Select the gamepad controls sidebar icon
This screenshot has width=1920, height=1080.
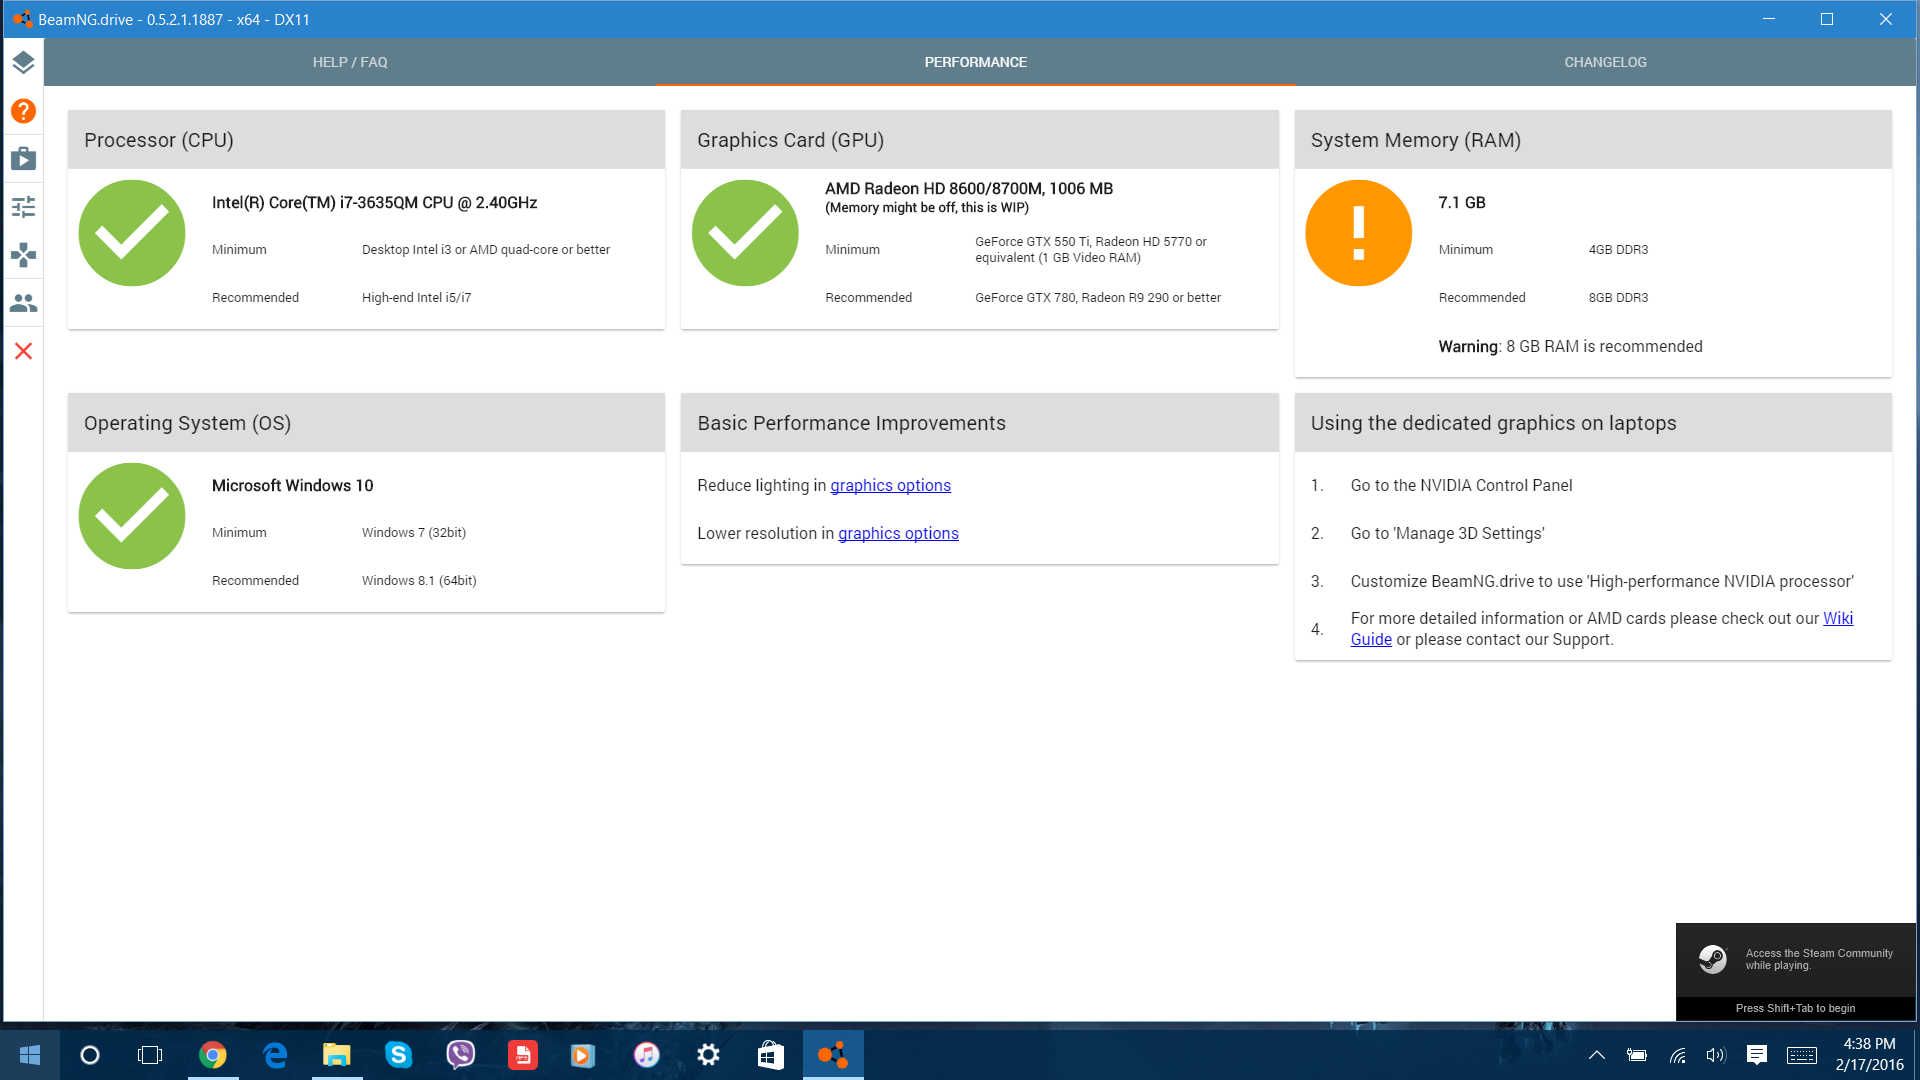[x=23, y=255]
